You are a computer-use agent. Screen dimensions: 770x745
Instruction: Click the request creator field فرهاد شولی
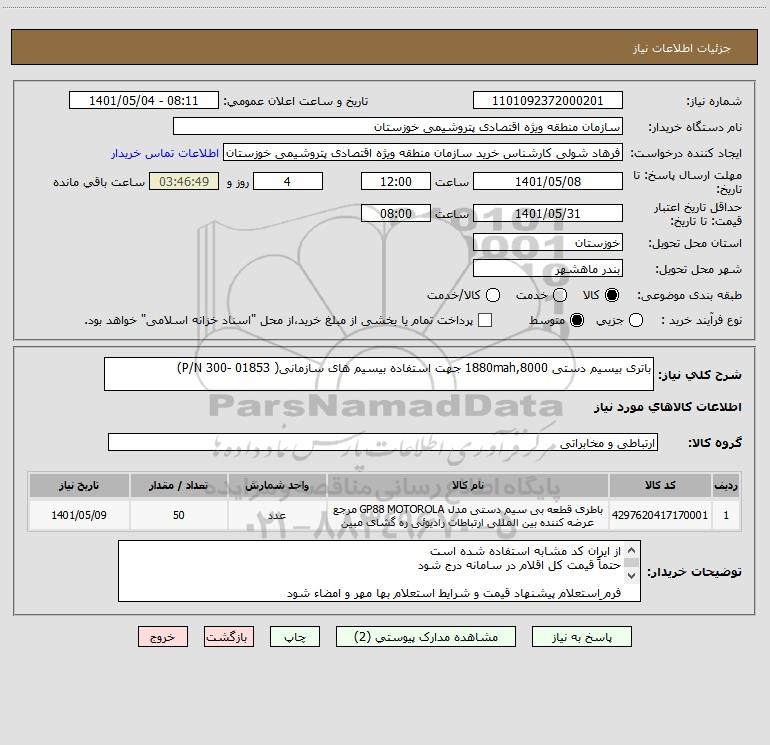pos(423,153)
